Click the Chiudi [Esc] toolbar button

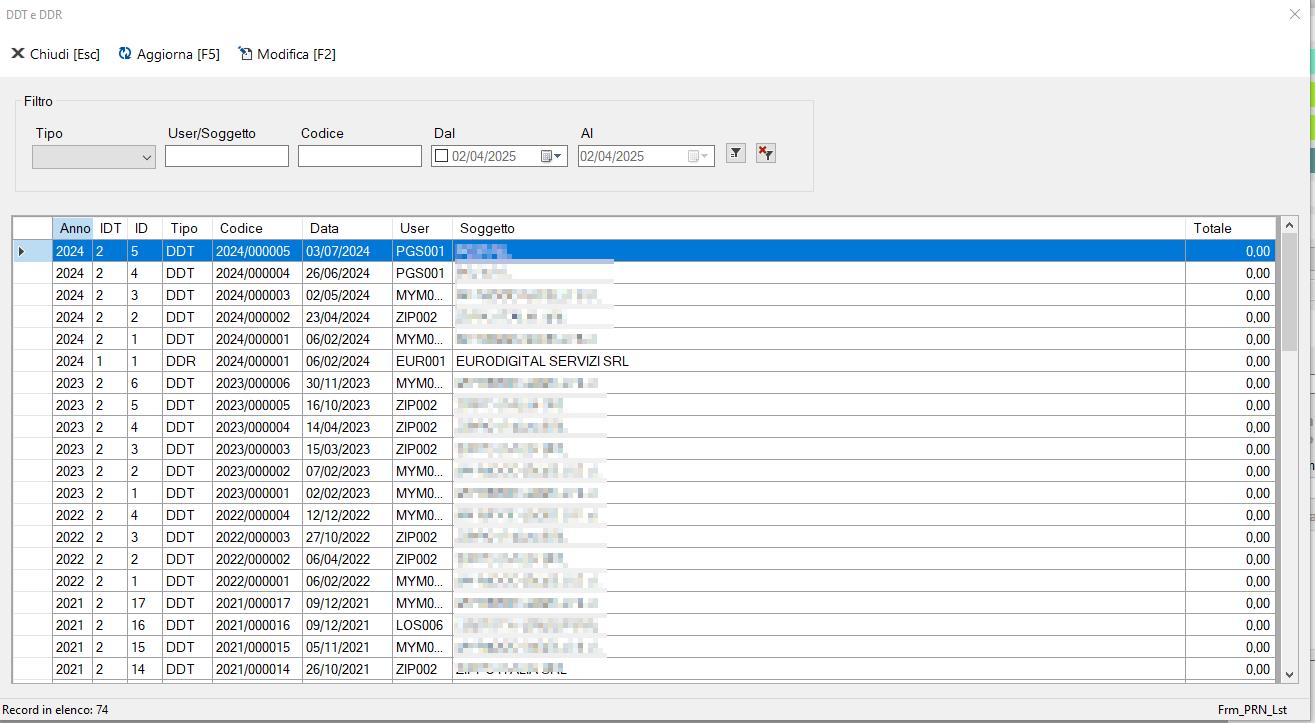click(56, 54)
